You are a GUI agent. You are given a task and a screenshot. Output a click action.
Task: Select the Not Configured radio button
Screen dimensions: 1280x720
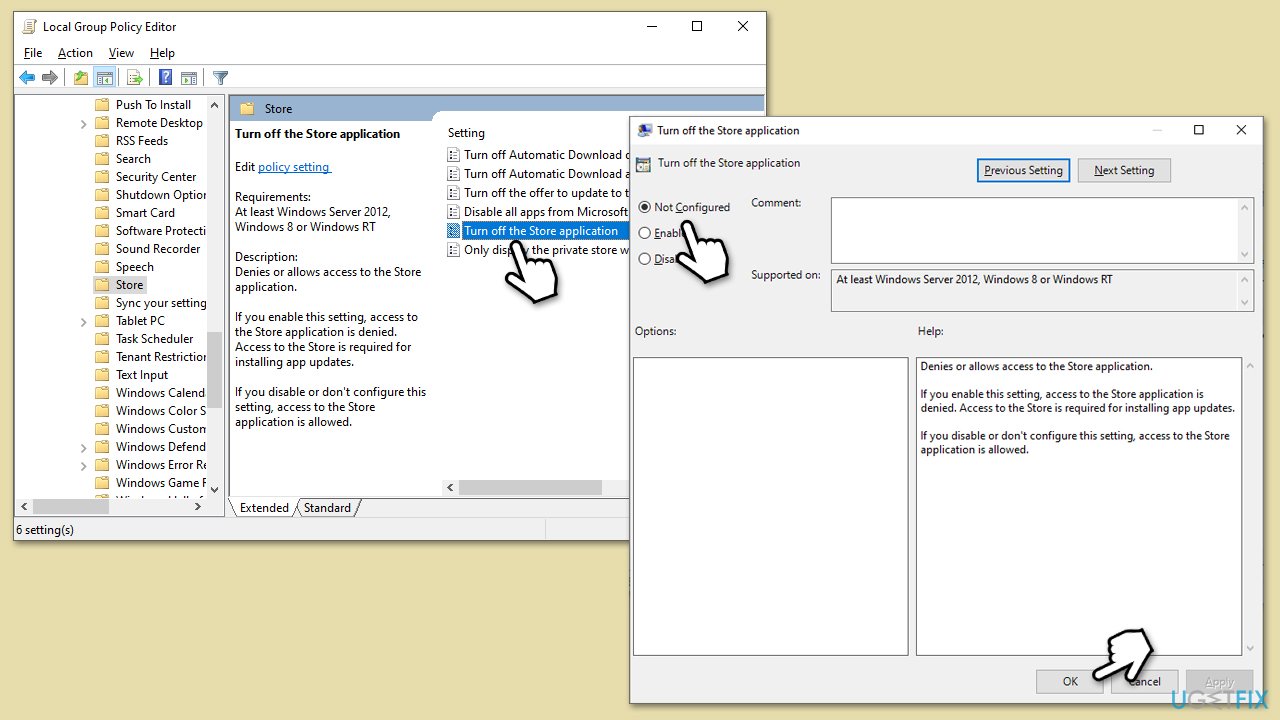point(645,207)
